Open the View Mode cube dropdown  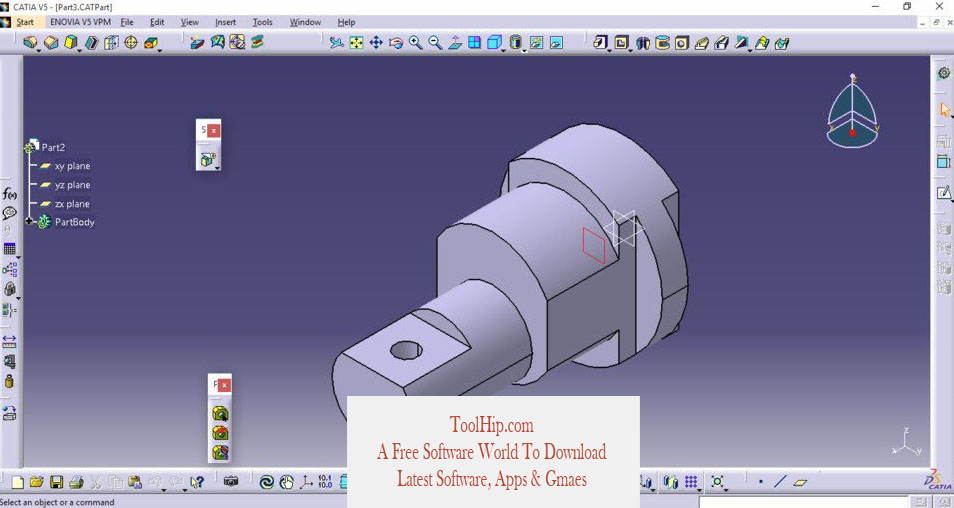coord(503,50)
